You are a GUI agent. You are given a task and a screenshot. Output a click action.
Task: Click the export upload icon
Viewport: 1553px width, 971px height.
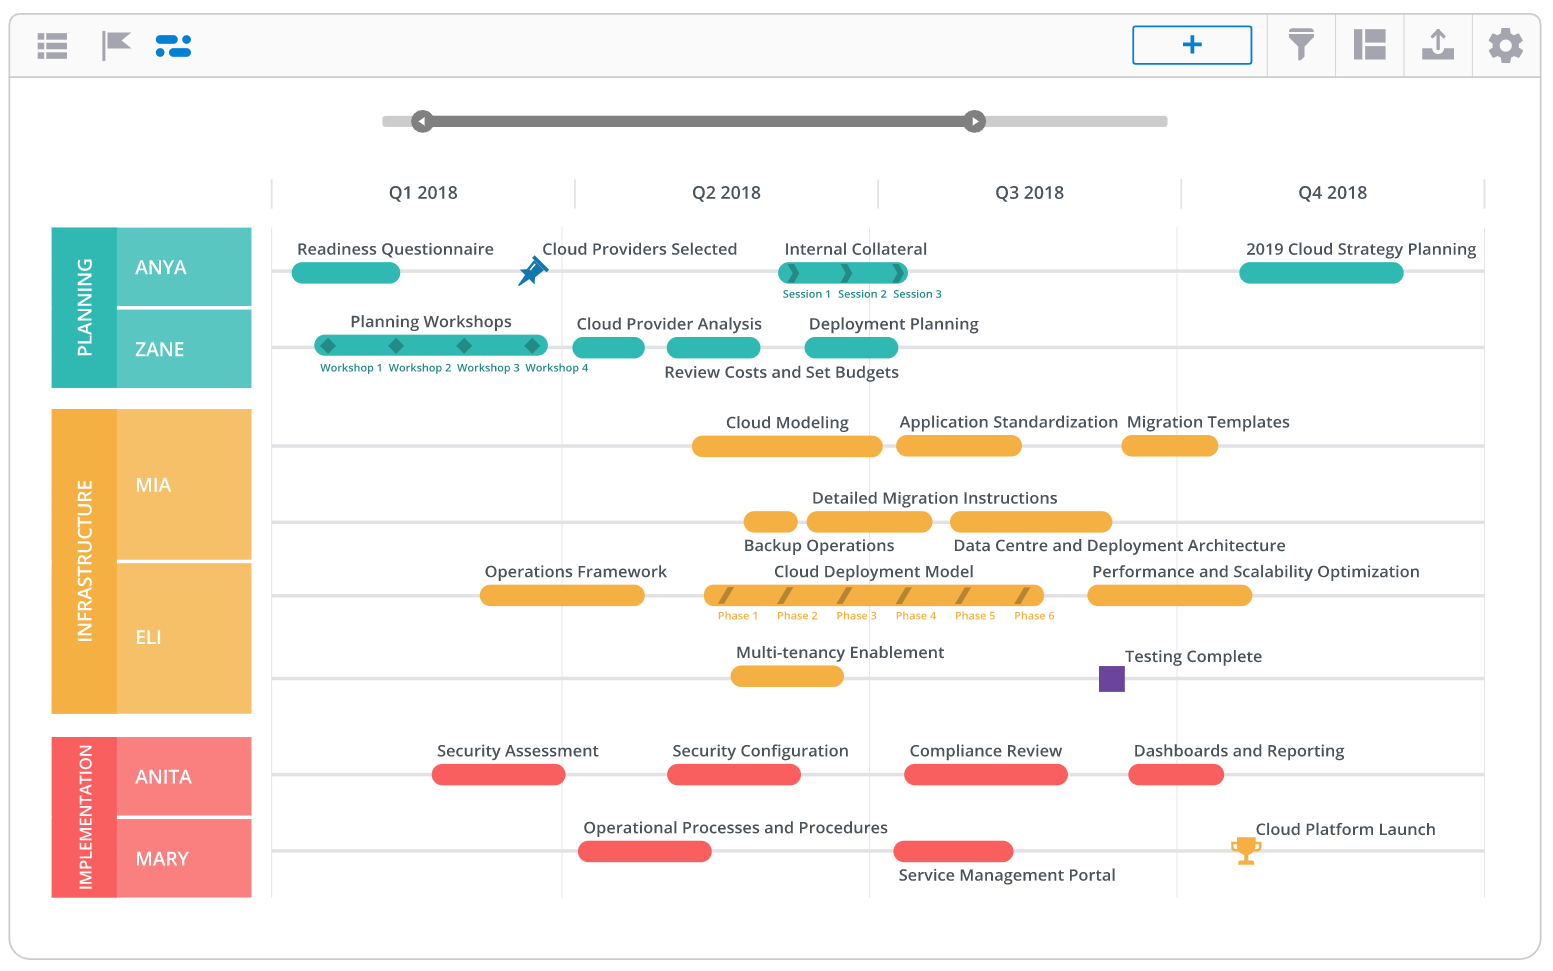point(1437,45)
